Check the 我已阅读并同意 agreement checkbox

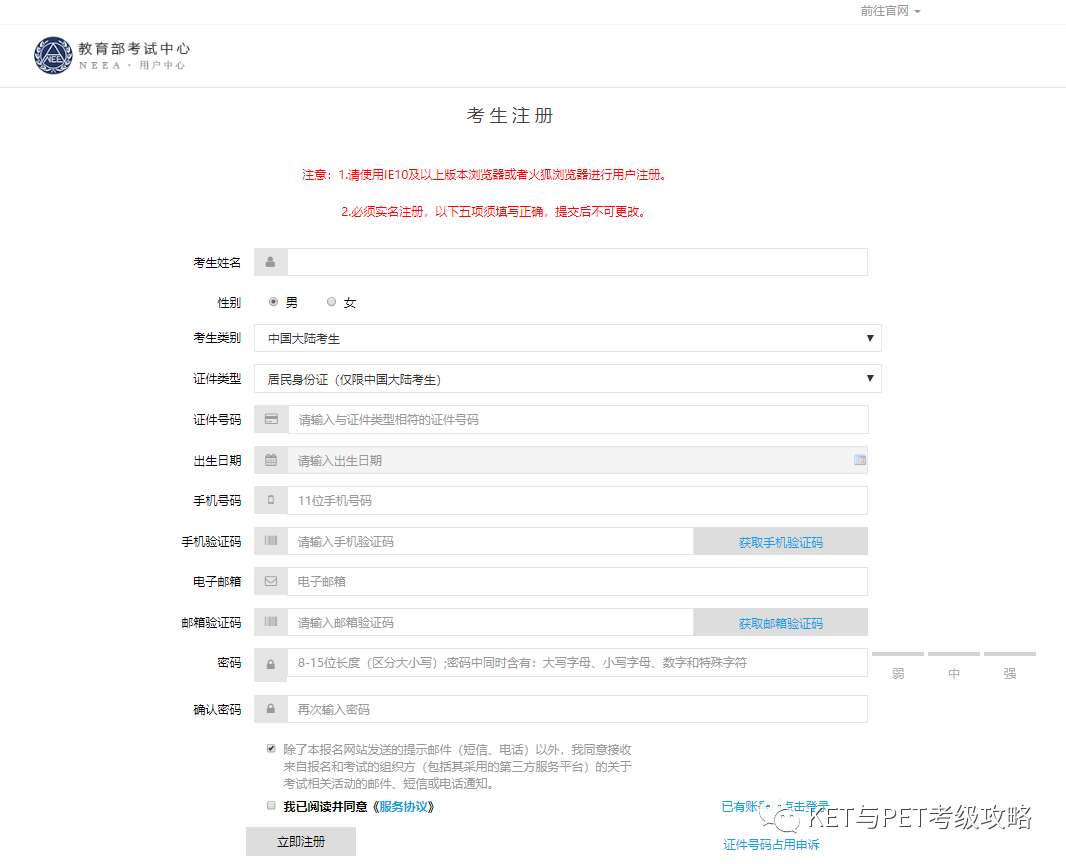coord(271,806)
